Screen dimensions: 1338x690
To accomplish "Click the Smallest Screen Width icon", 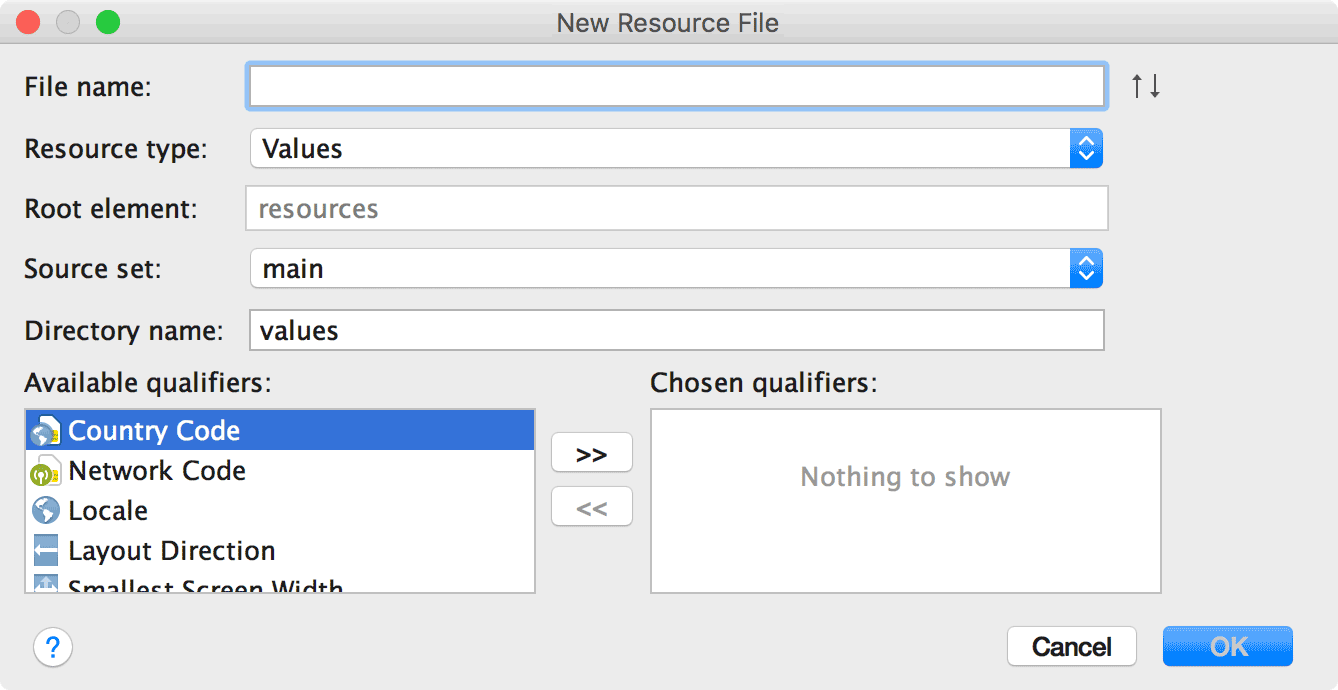I will [46, 585].
